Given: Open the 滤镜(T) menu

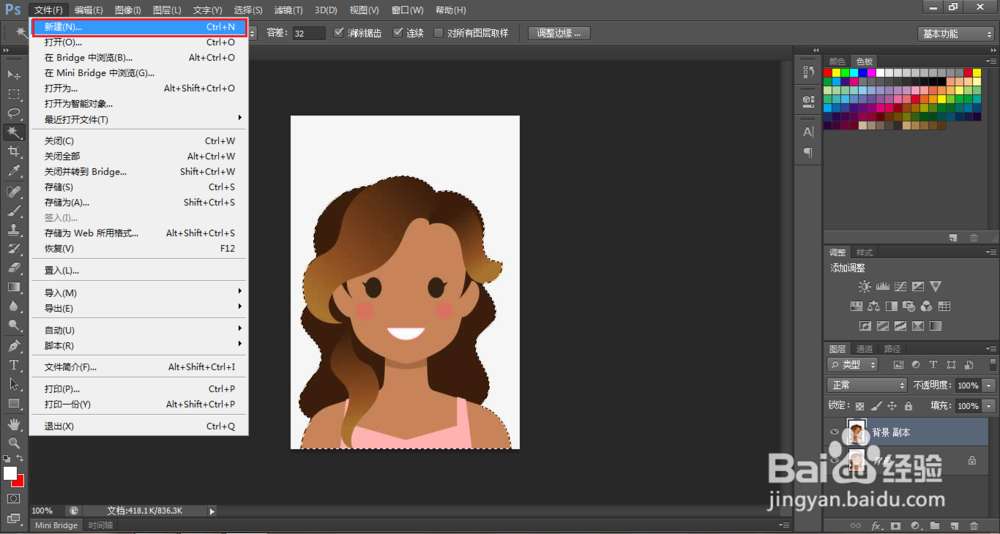Looking at the screenshot, I should pyautogui.click(x=288, y=10).
